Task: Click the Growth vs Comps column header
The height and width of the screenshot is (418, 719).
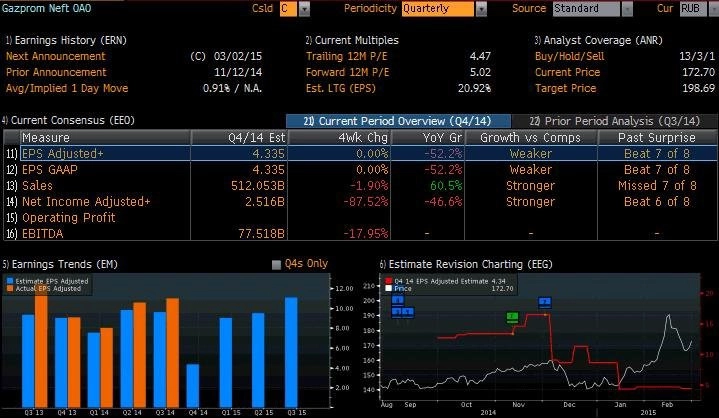Action: (x=531, y=138)
